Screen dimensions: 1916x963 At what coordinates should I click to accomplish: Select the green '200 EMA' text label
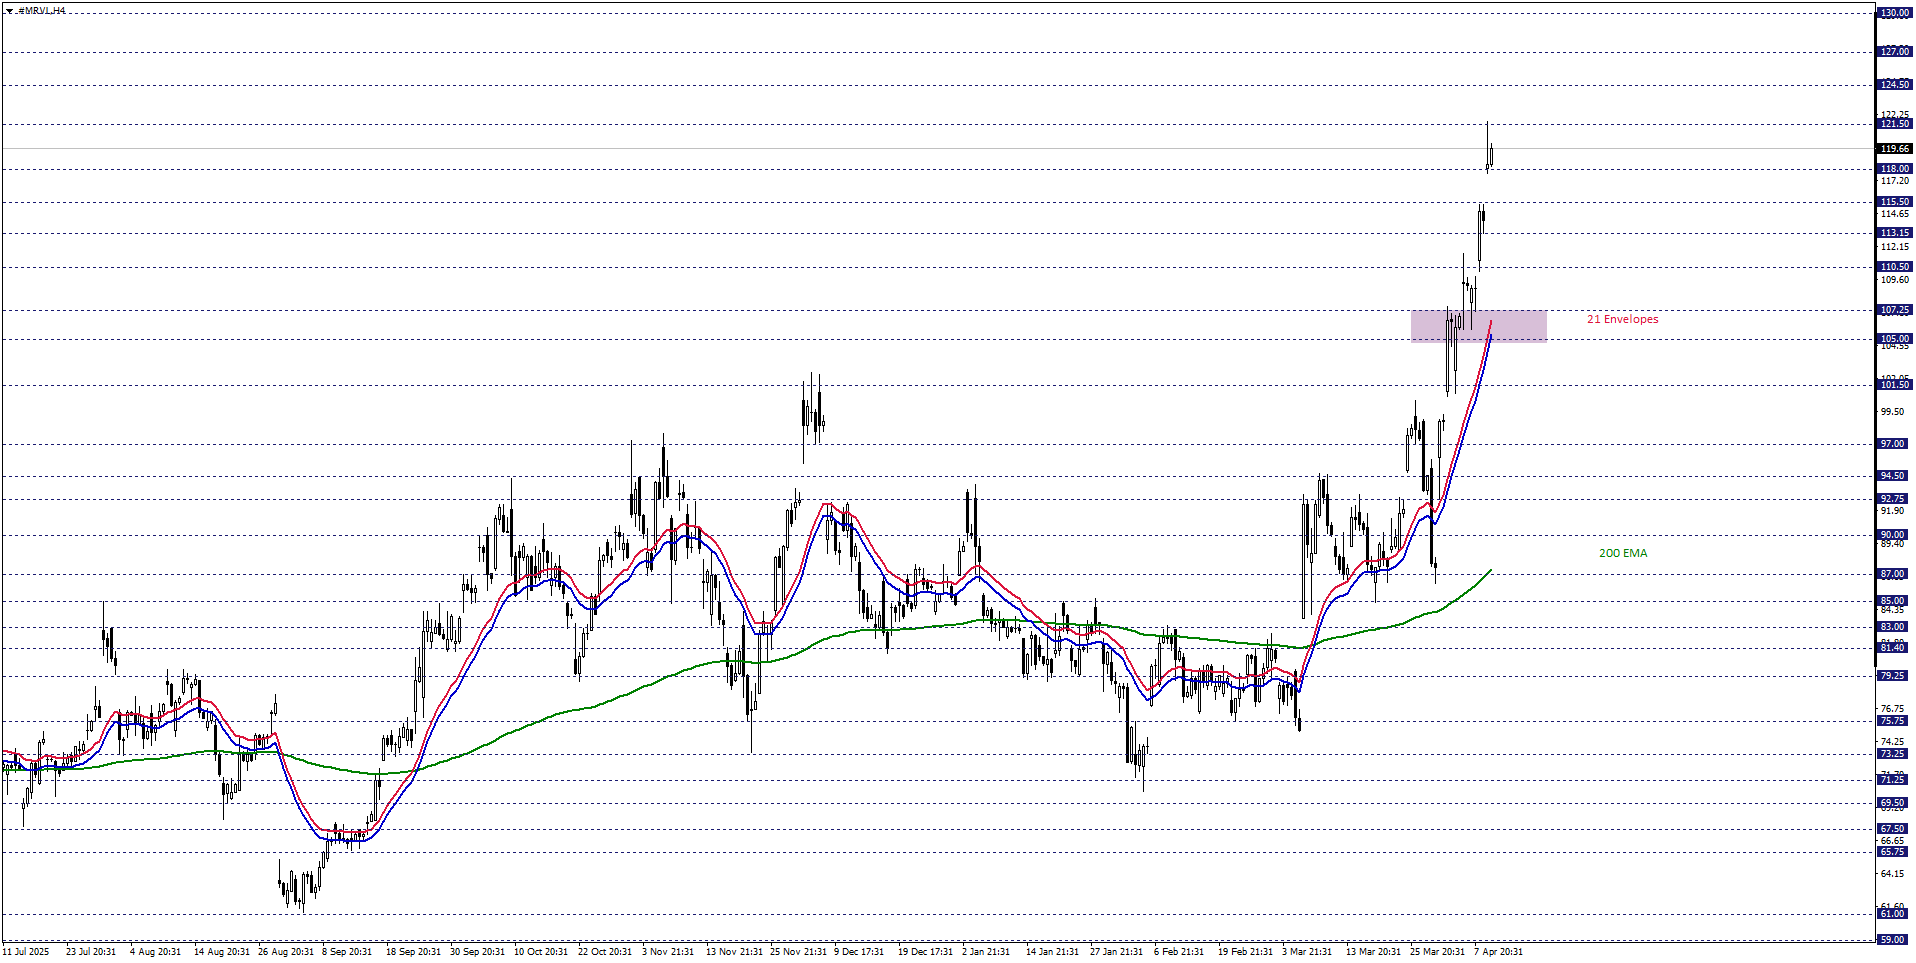pyautogui.click(x=1622, y=553)
